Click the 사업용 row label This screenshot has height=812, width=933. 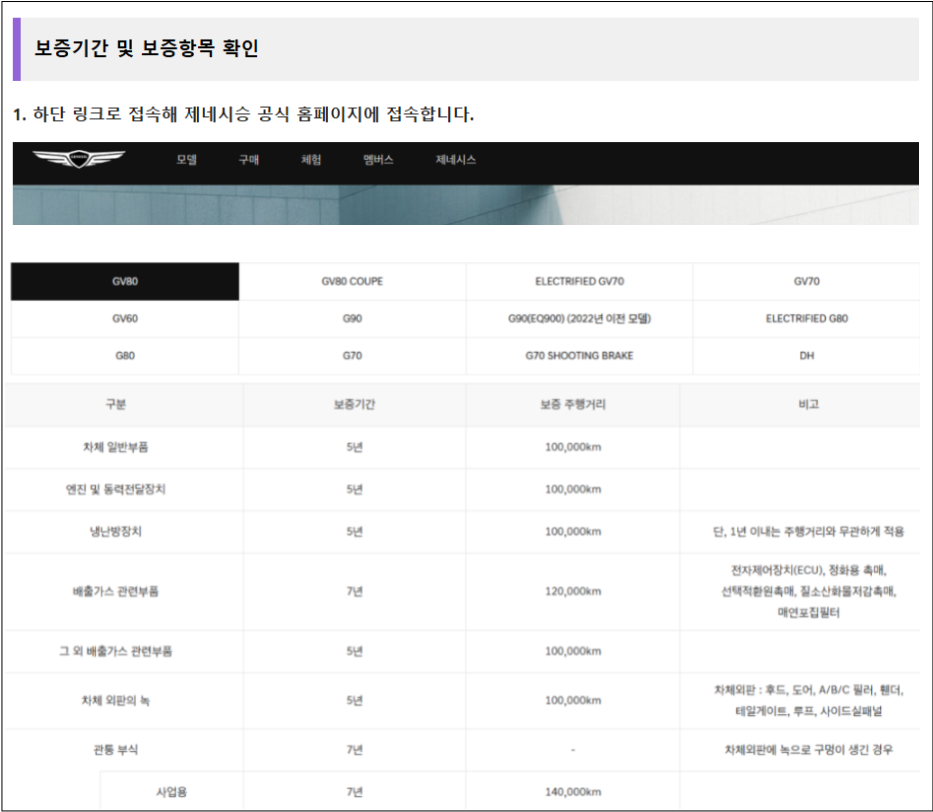click(x=171, y=792)
